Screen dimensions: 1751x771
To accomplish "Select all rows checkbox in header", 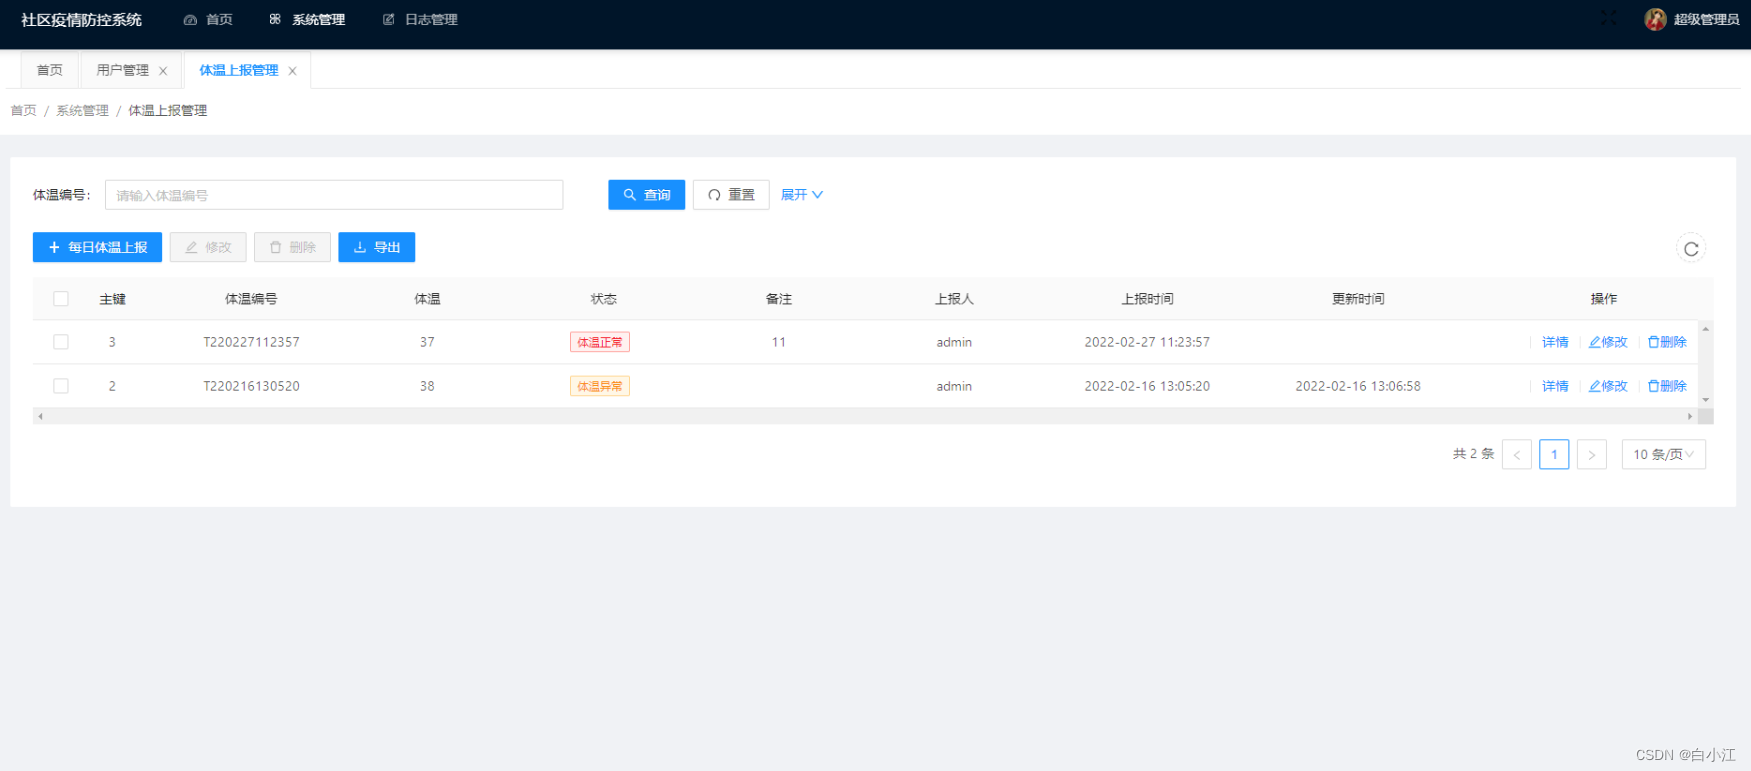I will click(61, 299).
